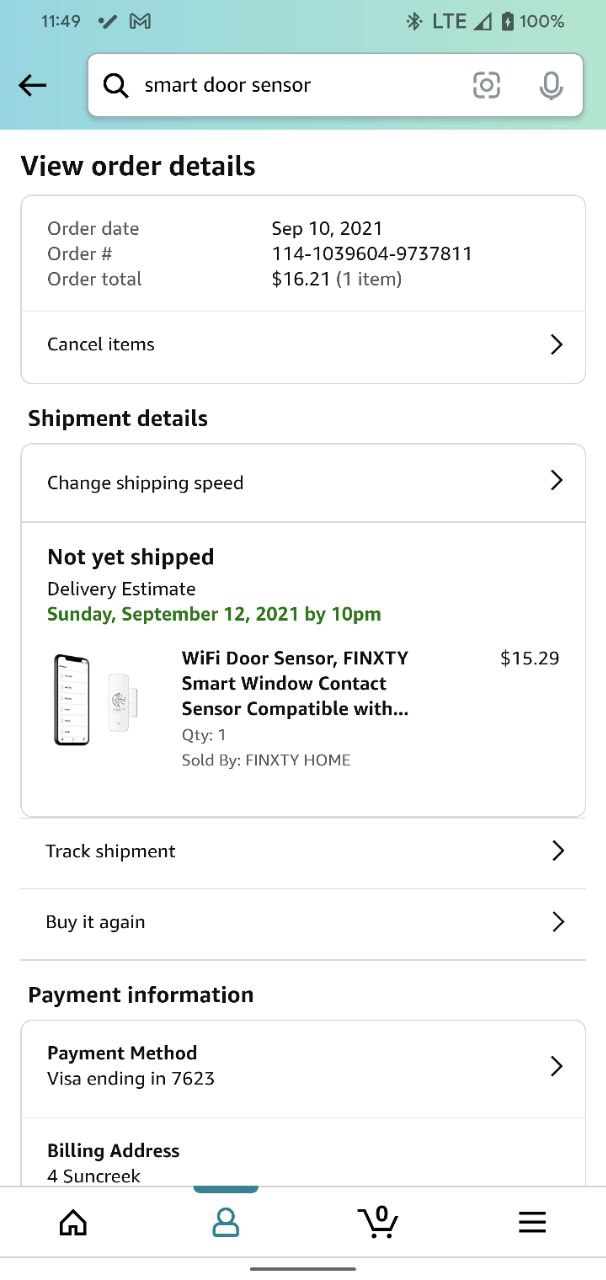The image size is (606, 1280).
Task: Open the WiFi Door Sensor product title
Action: point(295,684)
